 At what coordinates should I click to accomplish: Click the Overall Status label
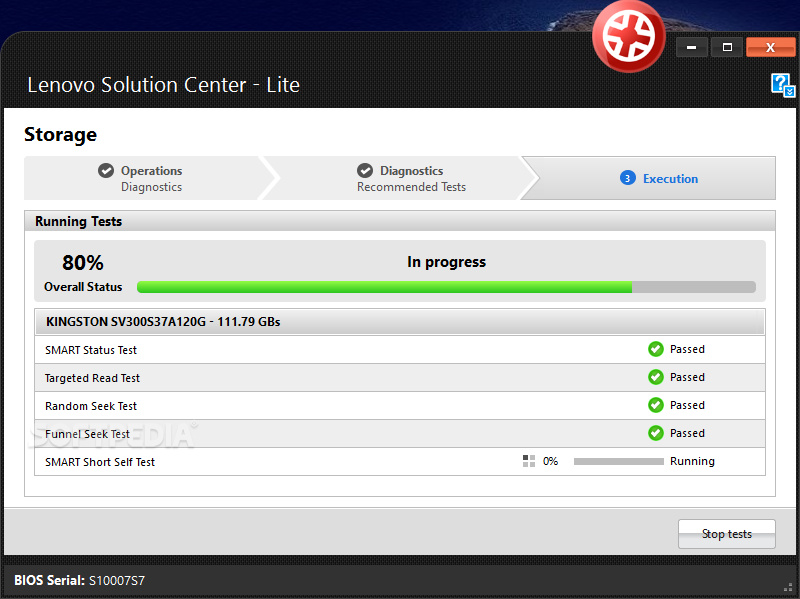tap(83, 287)
